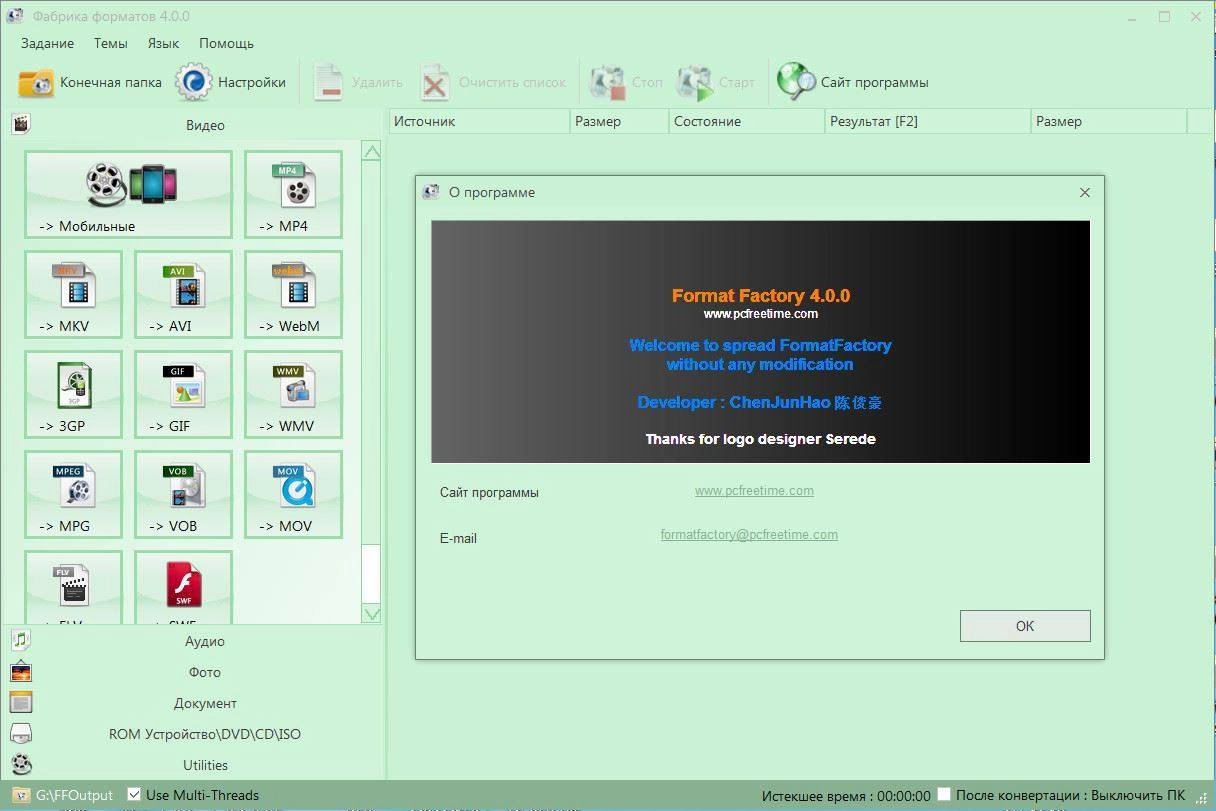This screenshot has height=811, width=1216.
Task: Click formatfactory@pcfreetime.com email link
Action: (x=749, y=535)
